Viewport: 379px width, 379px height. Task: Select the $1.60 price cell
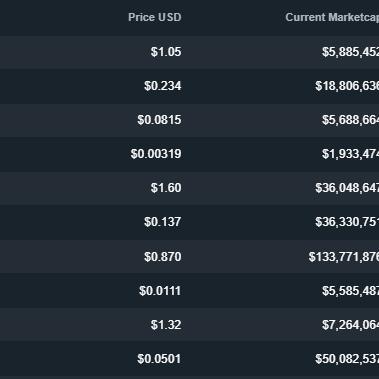[x=166, y=188]
